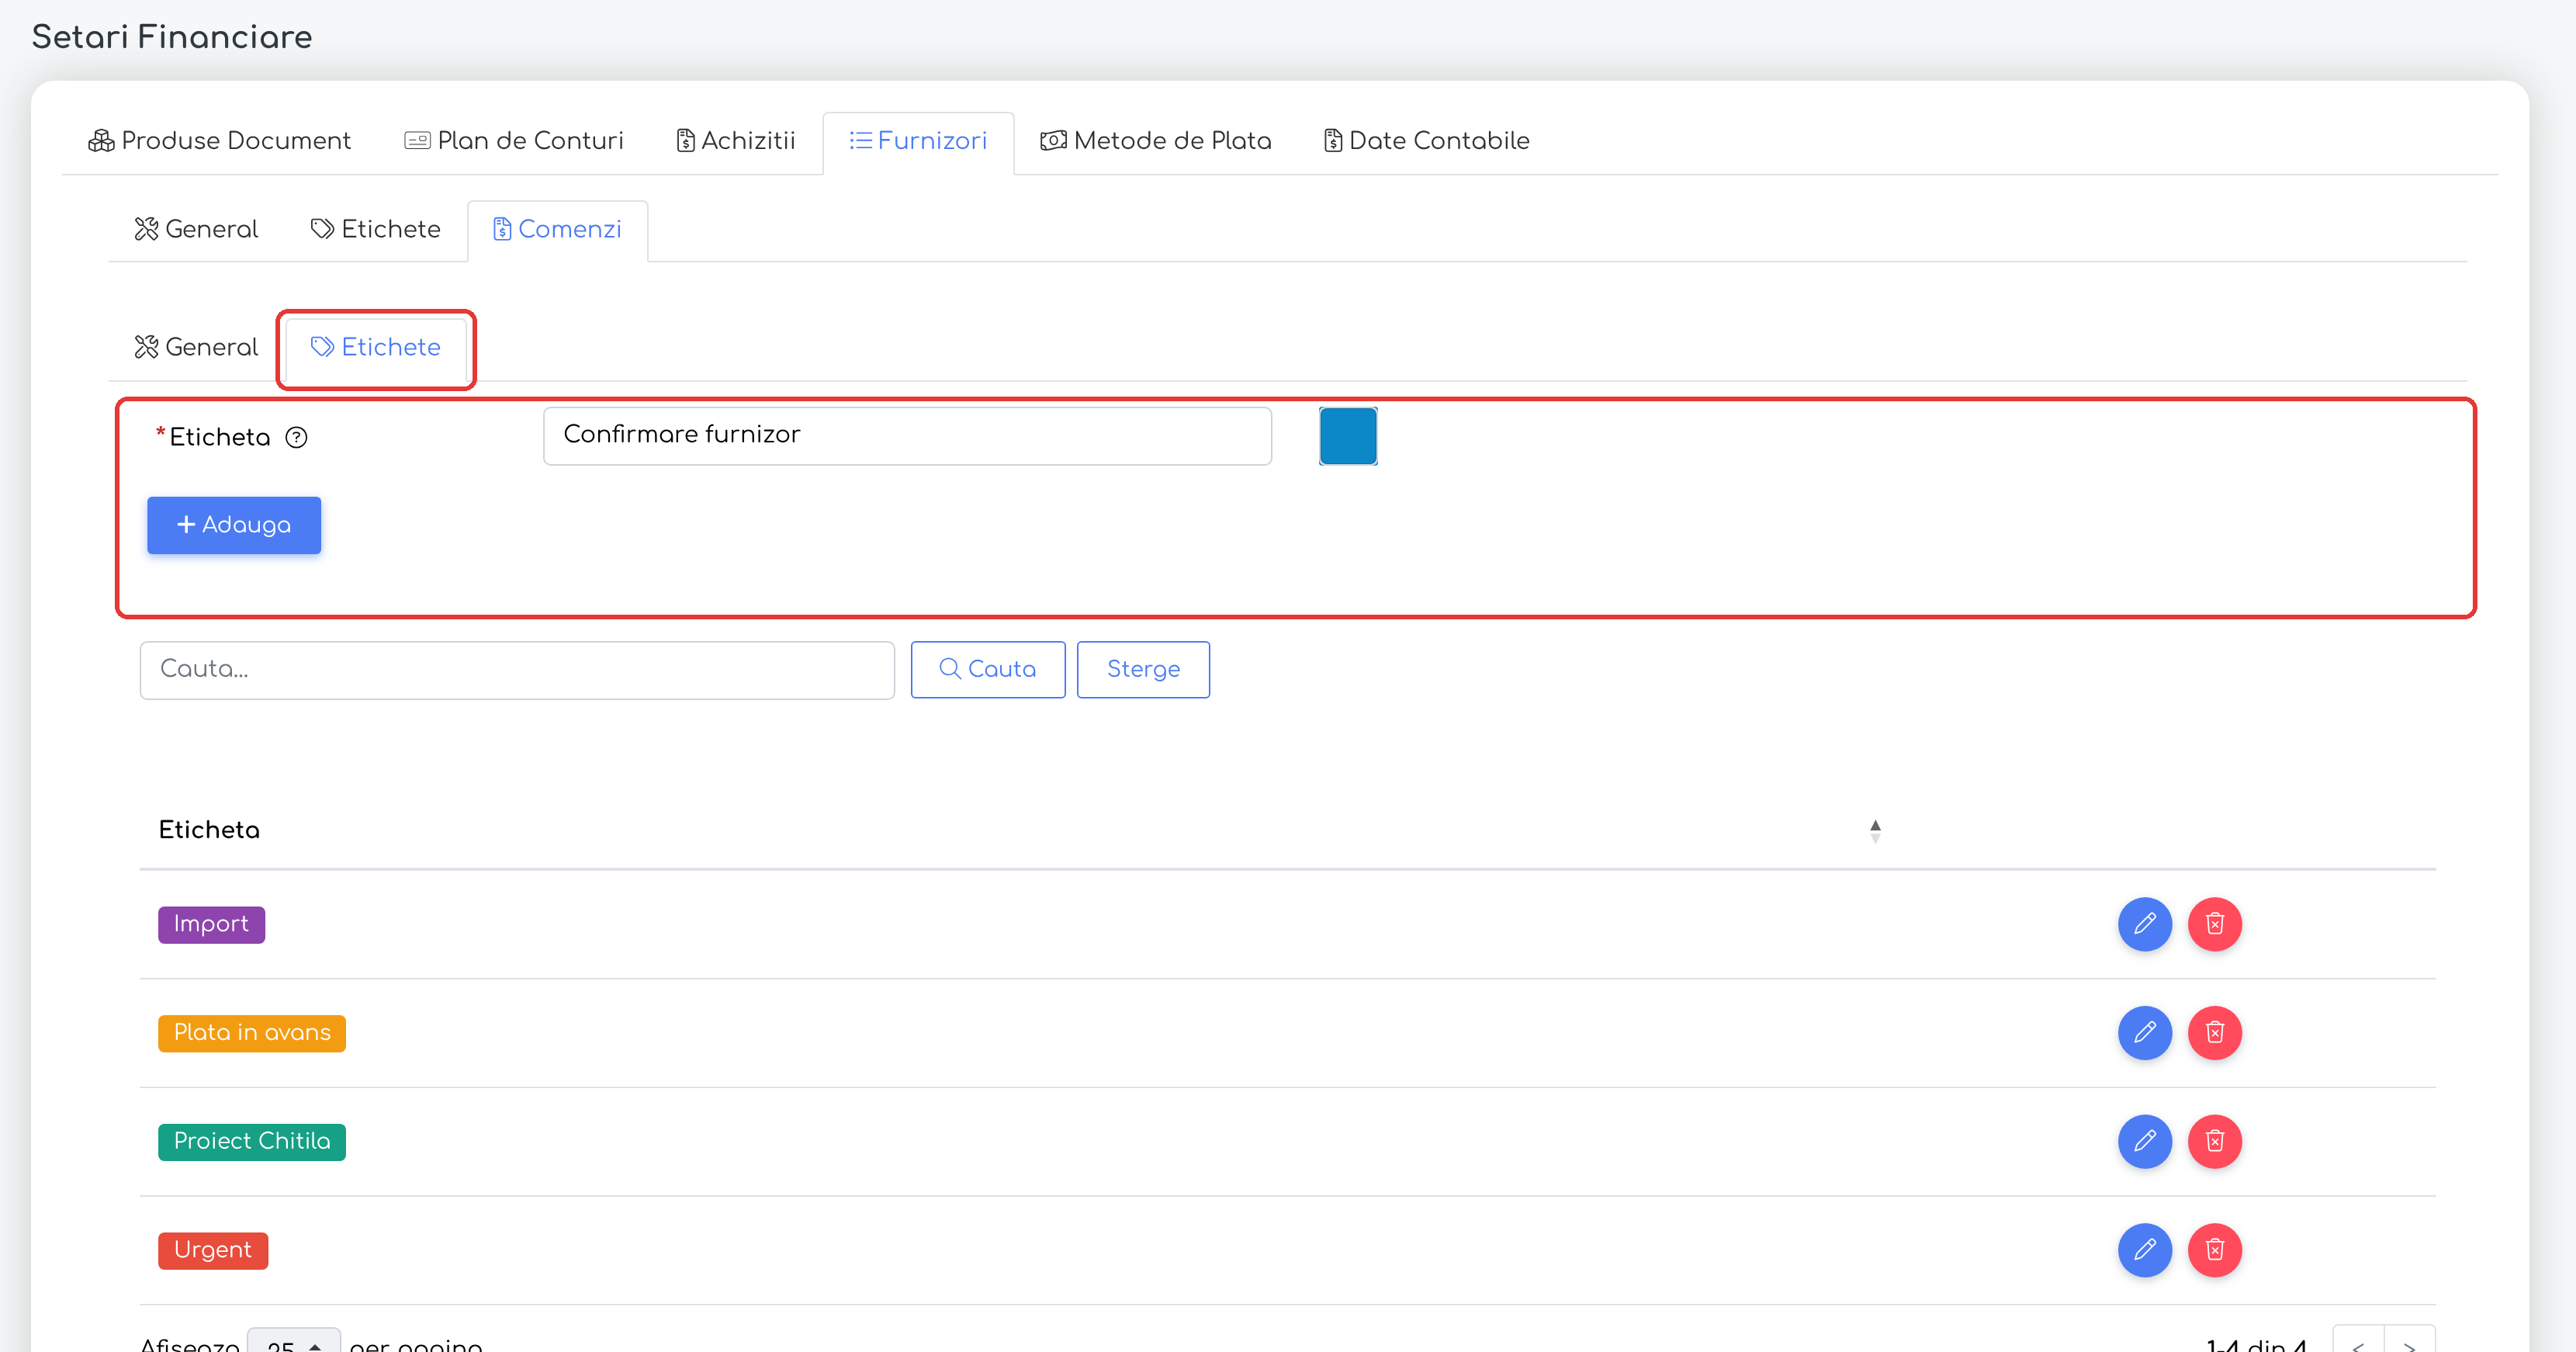The width and height of the screenshot is (2576, 1352).
Task: Focus the Eticheta name input field
Action: click(x=907, y=436)
